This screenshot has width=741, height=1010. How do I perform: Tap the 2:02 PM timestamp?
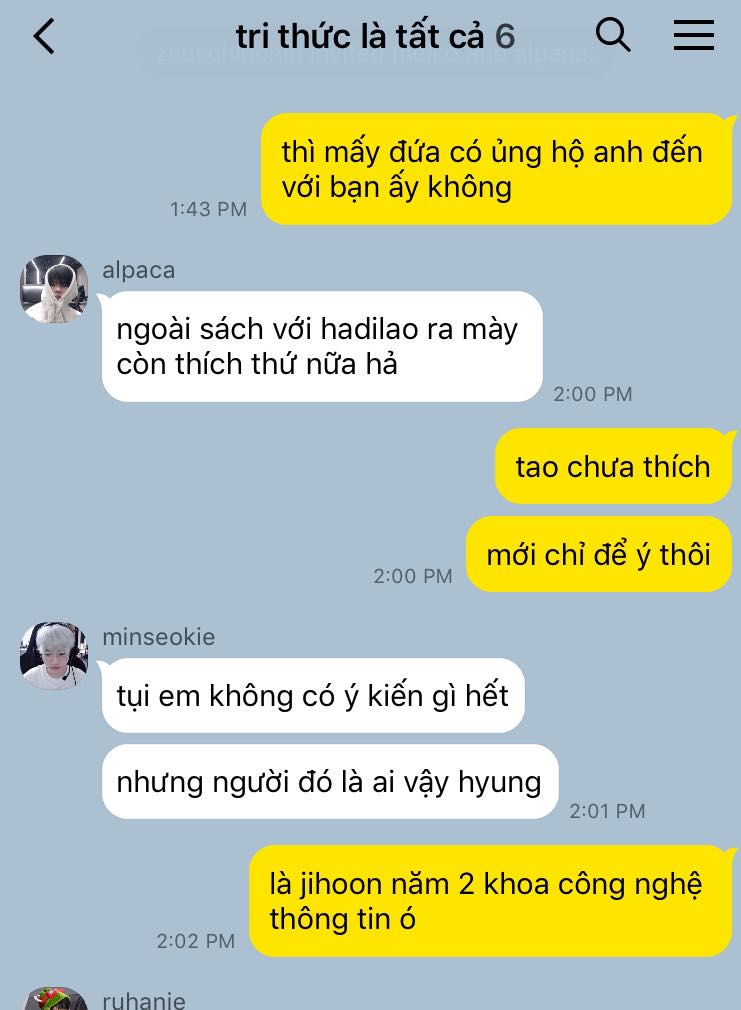tap(196, 941)
